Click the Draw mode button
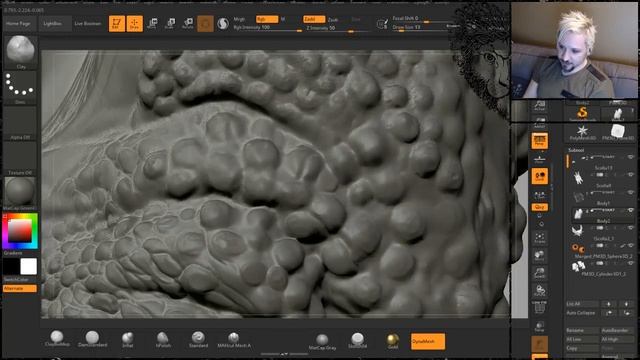 (x=134, y=23)
